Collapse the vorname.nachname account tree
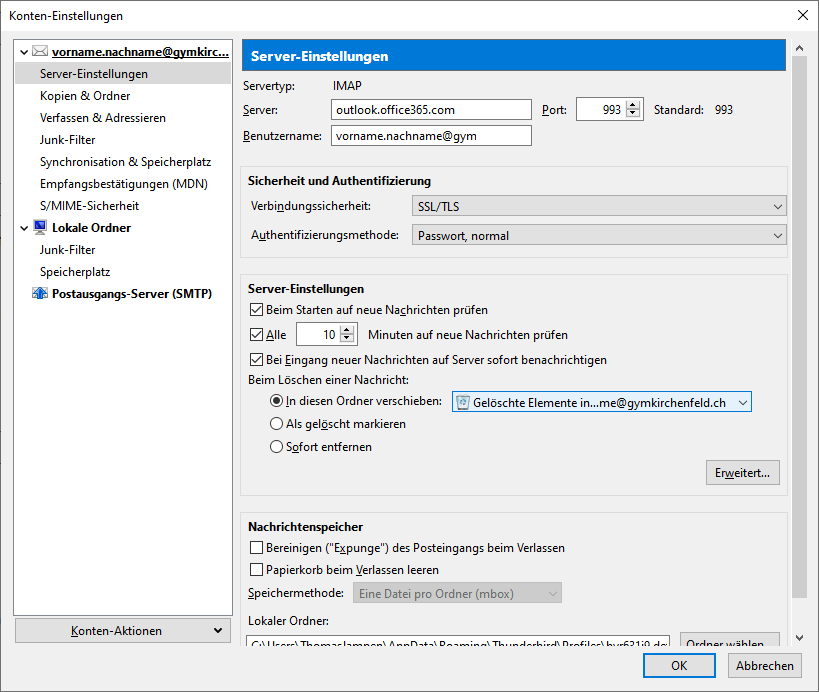819x692 pixels. (x=24, y=52)
